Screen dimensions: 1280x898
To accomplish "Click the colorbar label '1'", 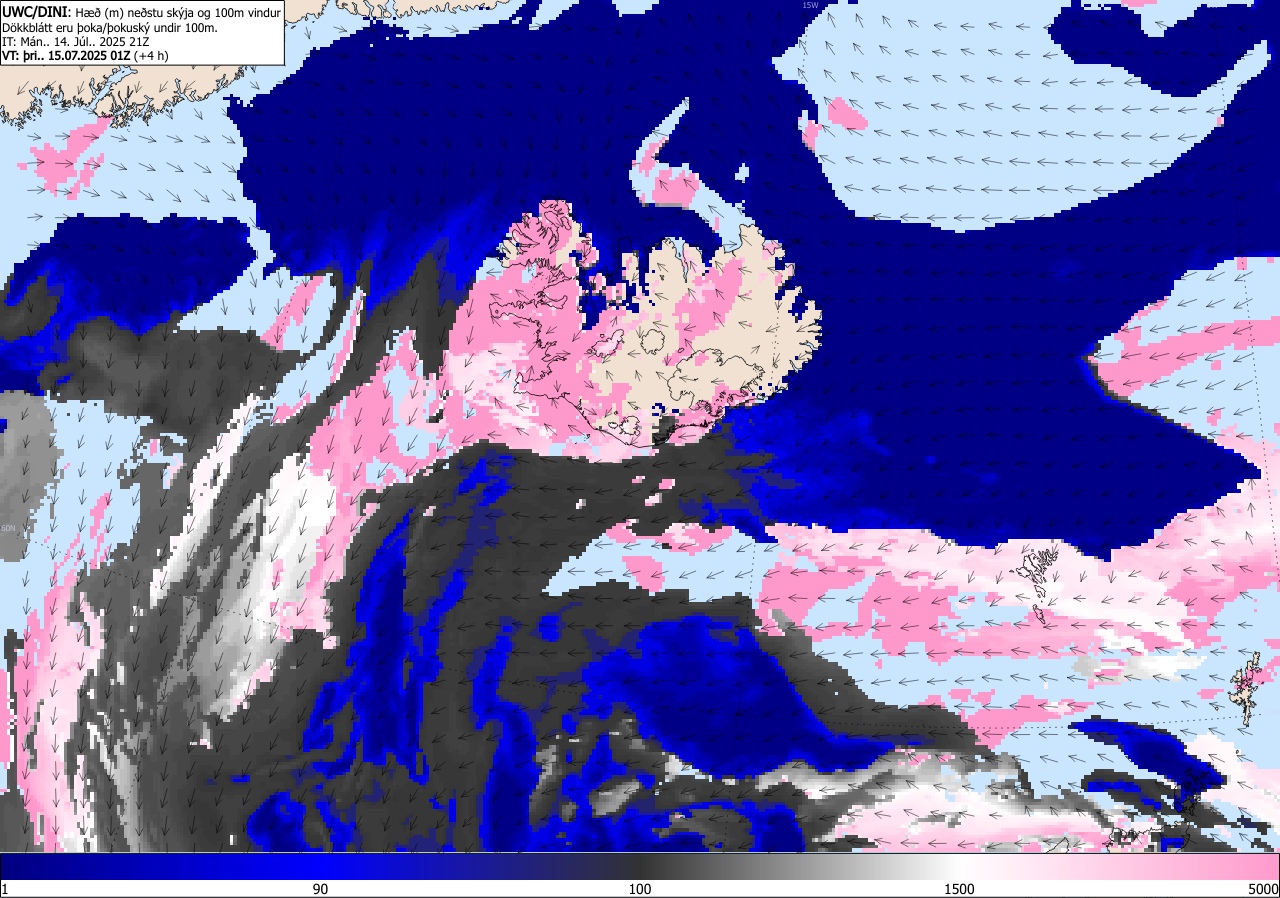I will click(5, 889).
